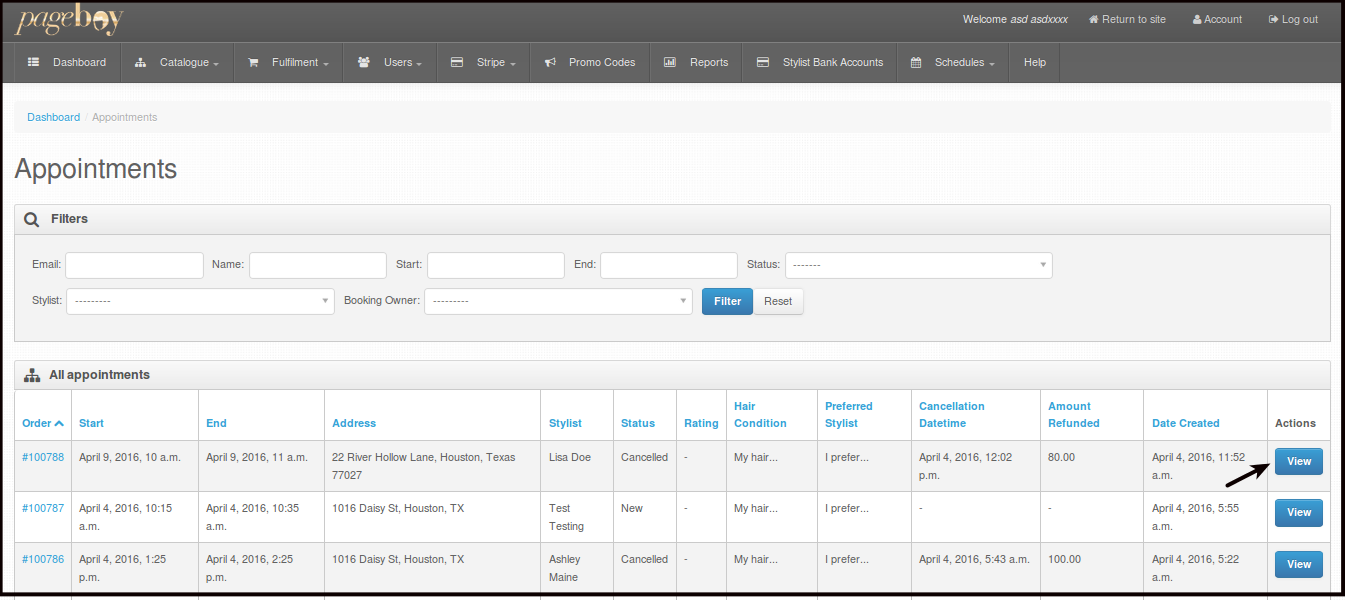The width and height of the screenshot is (1345, 600).
Task: Apply filters with the Filter button
Action: (x=728, y=301)
